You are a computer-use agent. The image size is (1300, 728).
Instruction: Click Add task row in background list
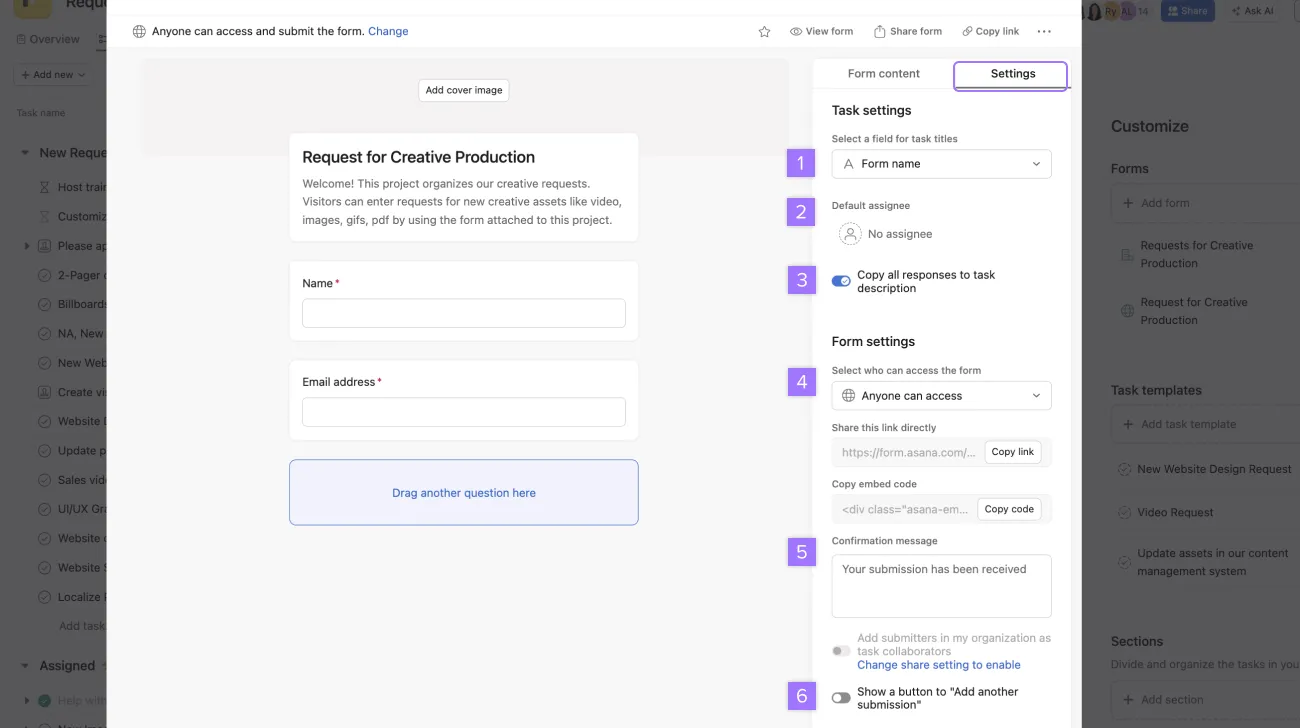coord(82,626)
